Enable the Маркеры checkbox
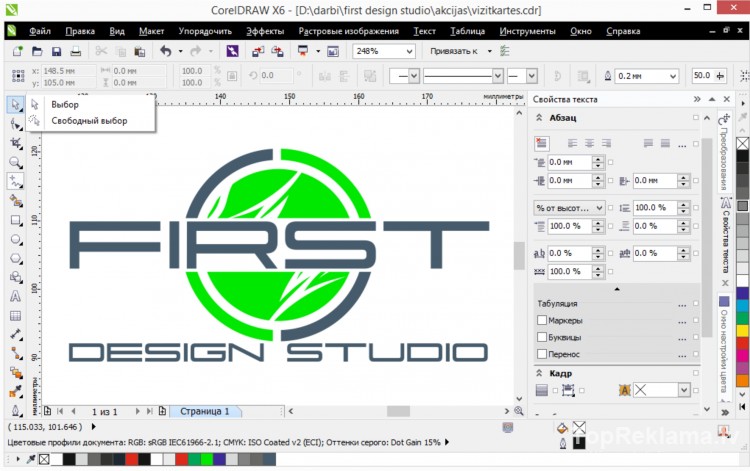750x471 pixels. pos(543,320)
